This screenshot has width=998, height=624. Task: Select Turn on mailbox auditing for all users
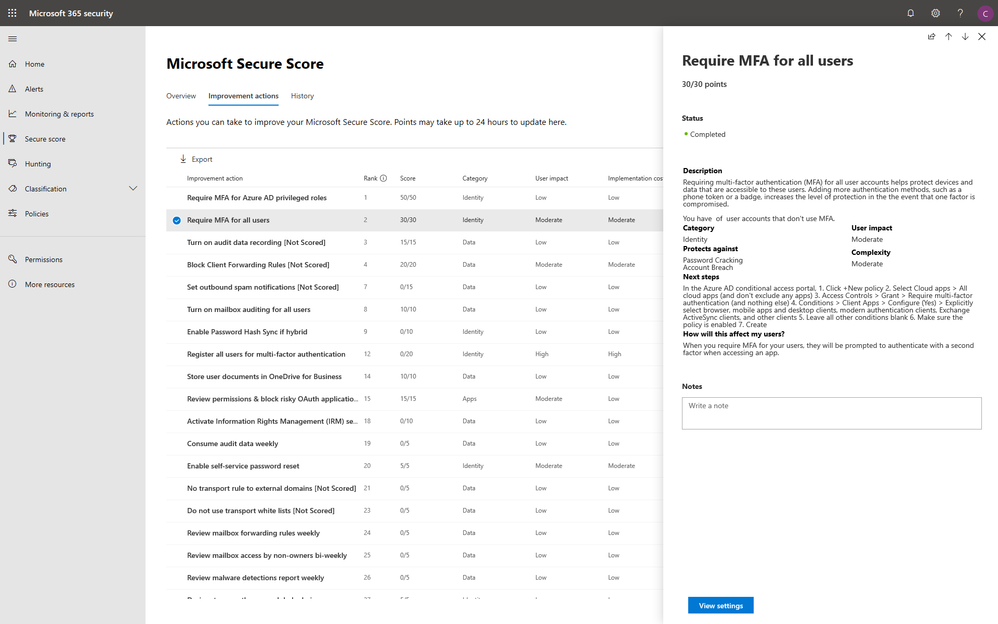[x=414, y=309]
